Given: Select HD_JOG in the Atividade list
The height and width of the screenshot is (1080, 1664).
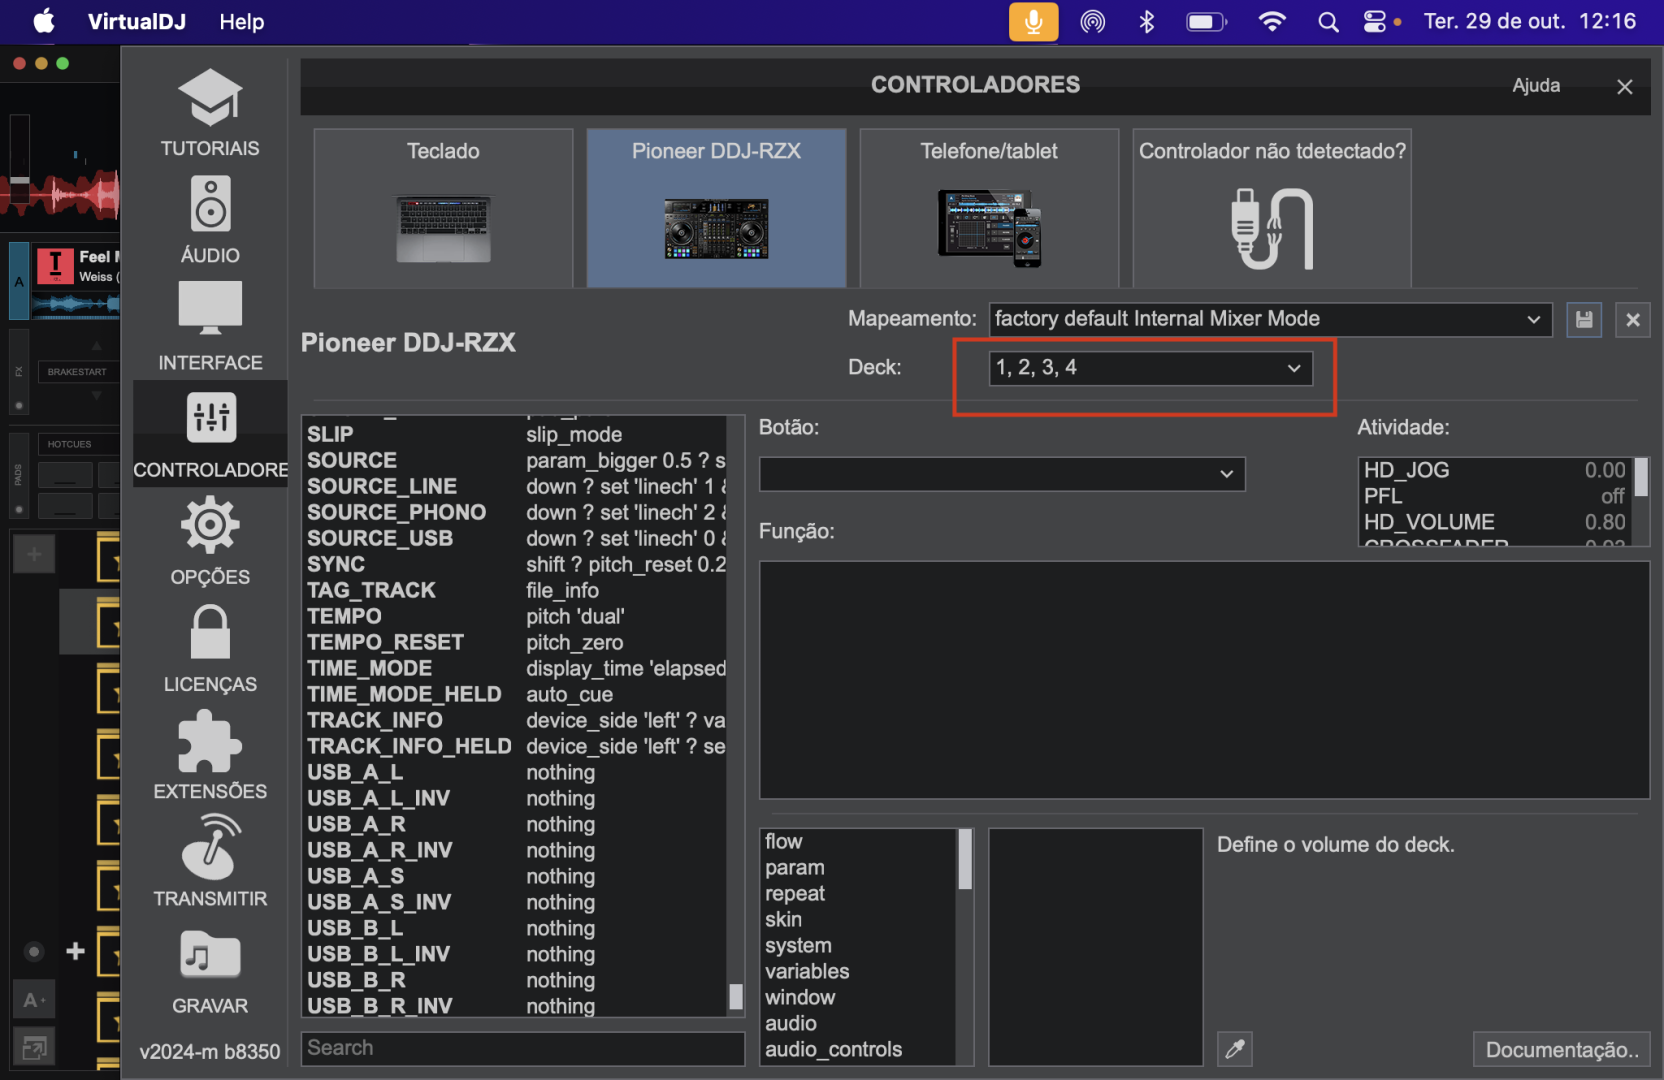Looking at the screenshot, I should [1495, 471].
